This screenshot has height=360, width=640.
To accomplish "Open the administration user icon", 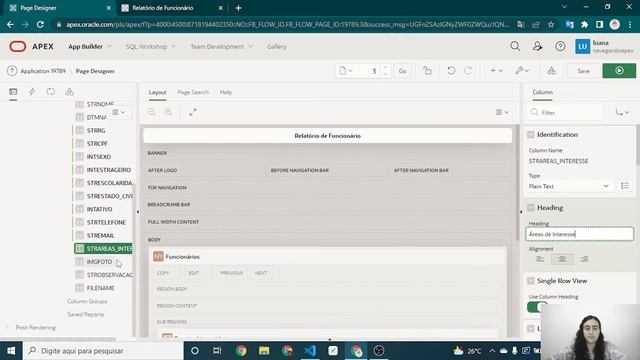I will pyautogui.click(x=538, y=47).
